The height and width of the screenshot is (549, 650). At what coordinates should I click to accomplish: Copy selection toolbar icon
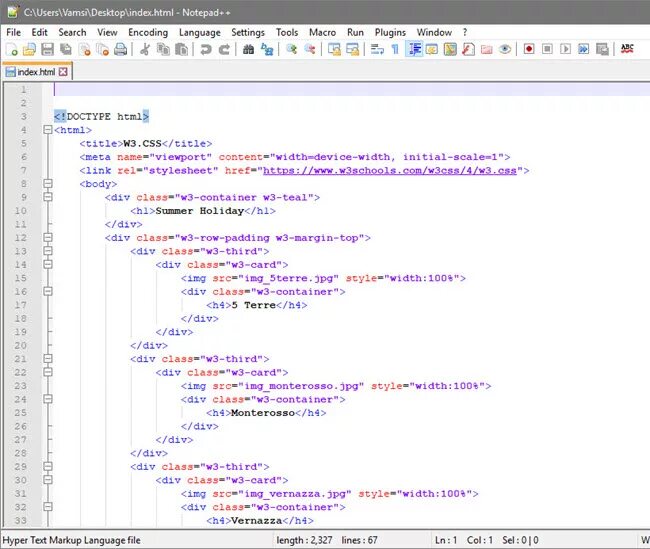tap(163, 49)
